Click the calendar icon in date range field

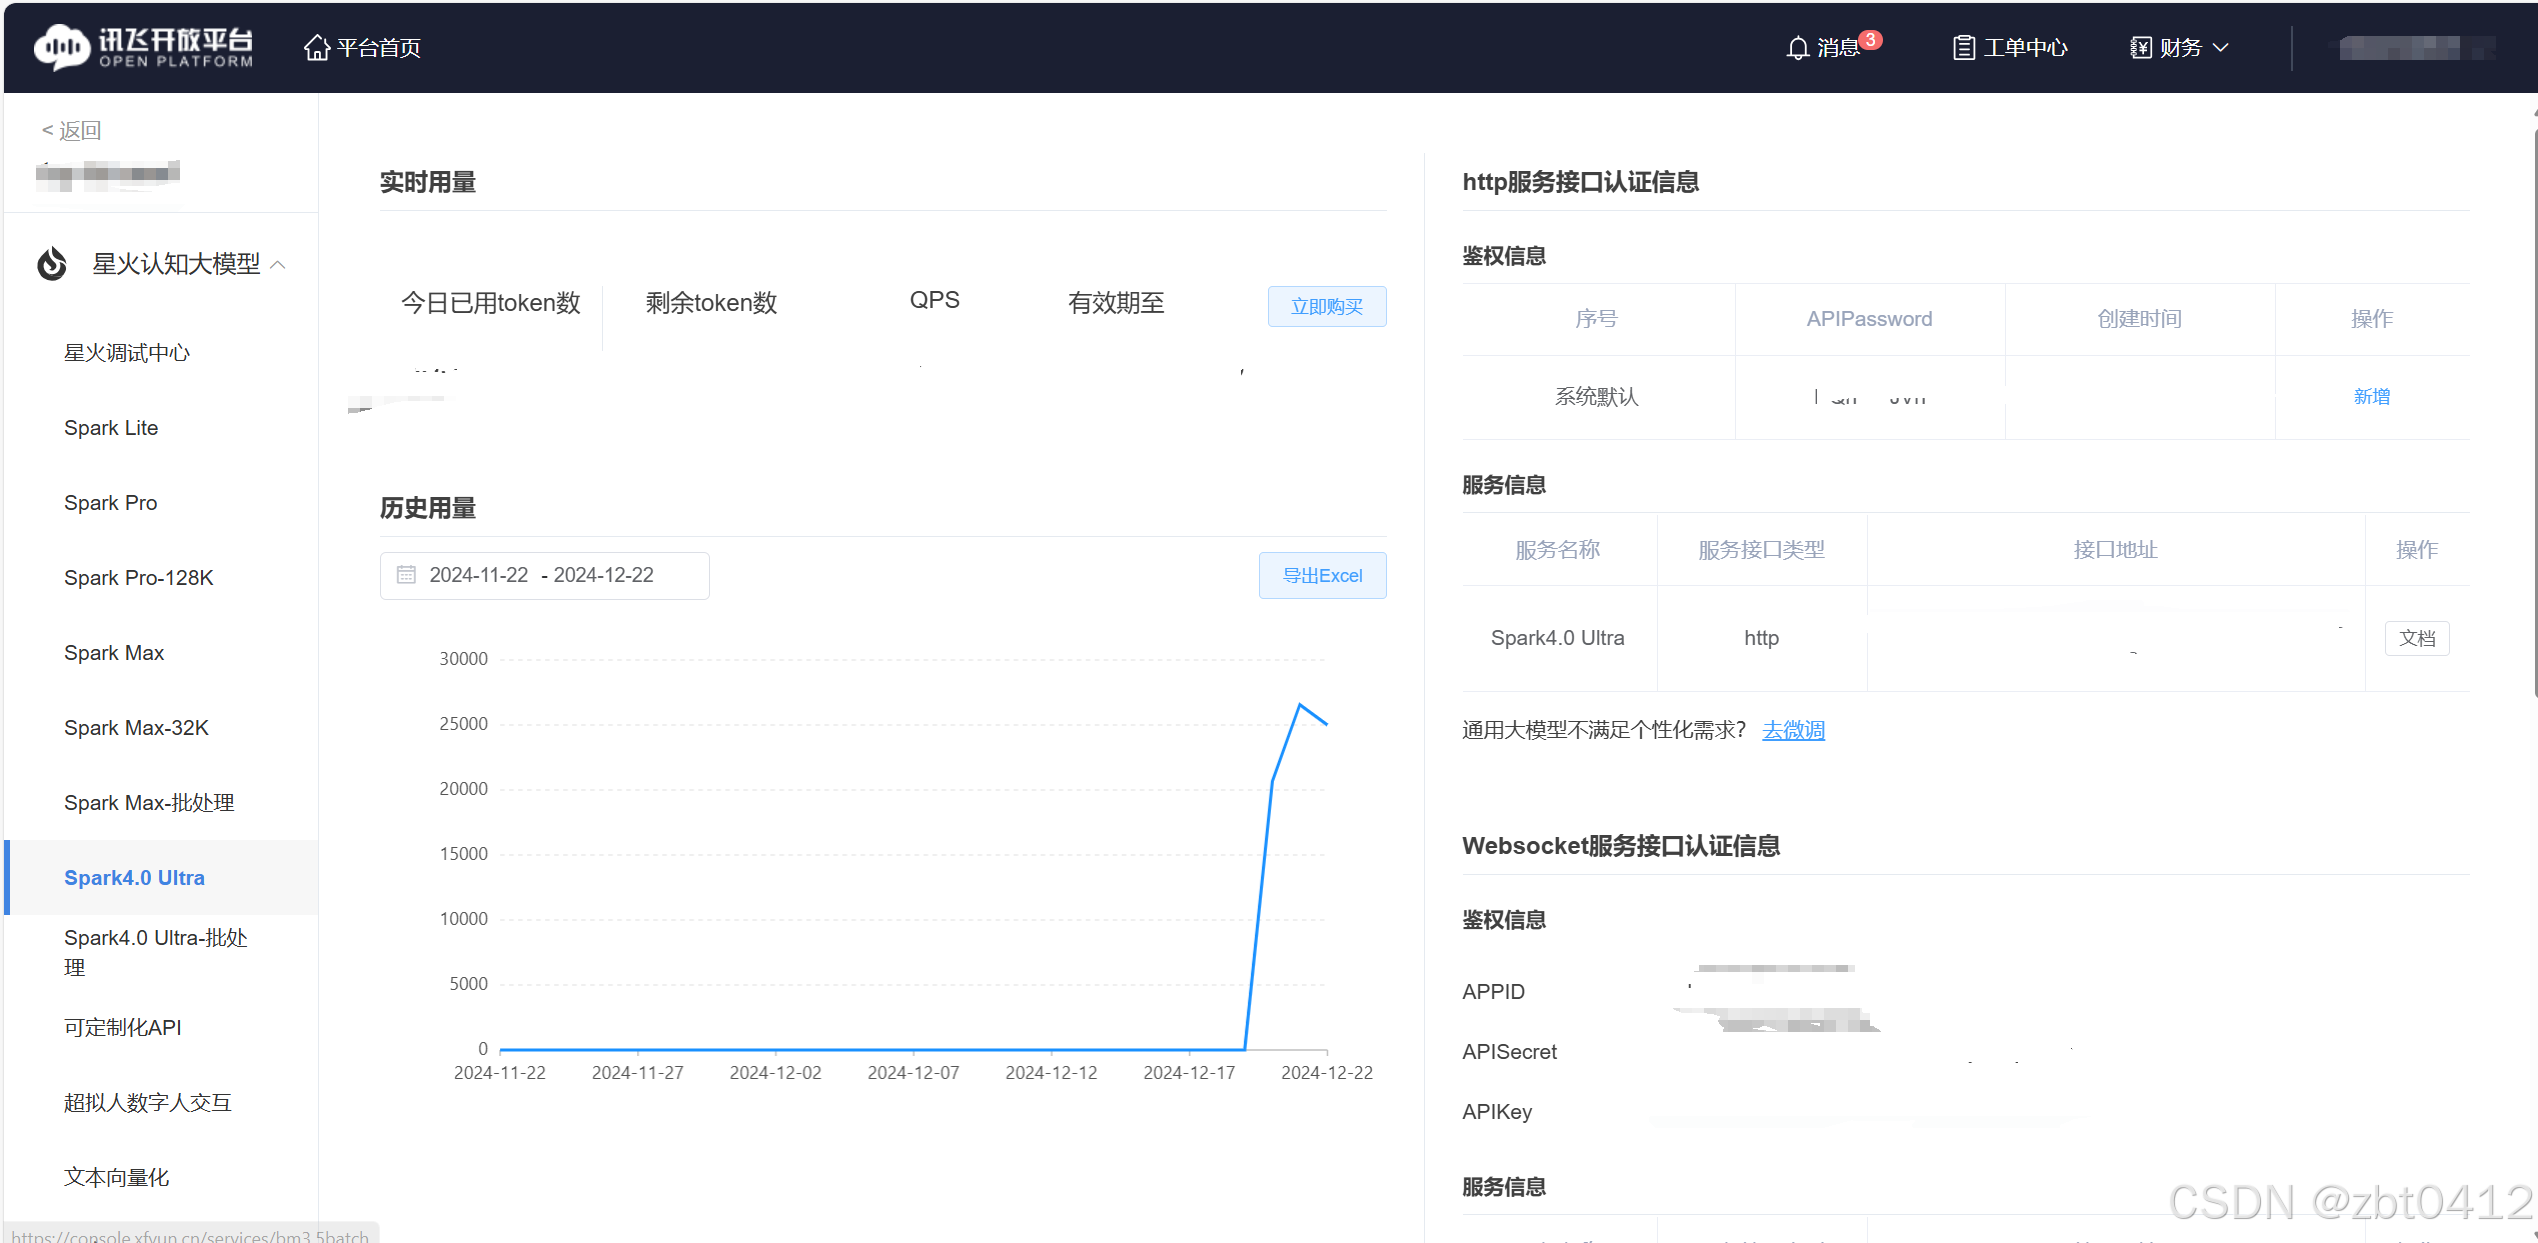click(x=406, y=575)
